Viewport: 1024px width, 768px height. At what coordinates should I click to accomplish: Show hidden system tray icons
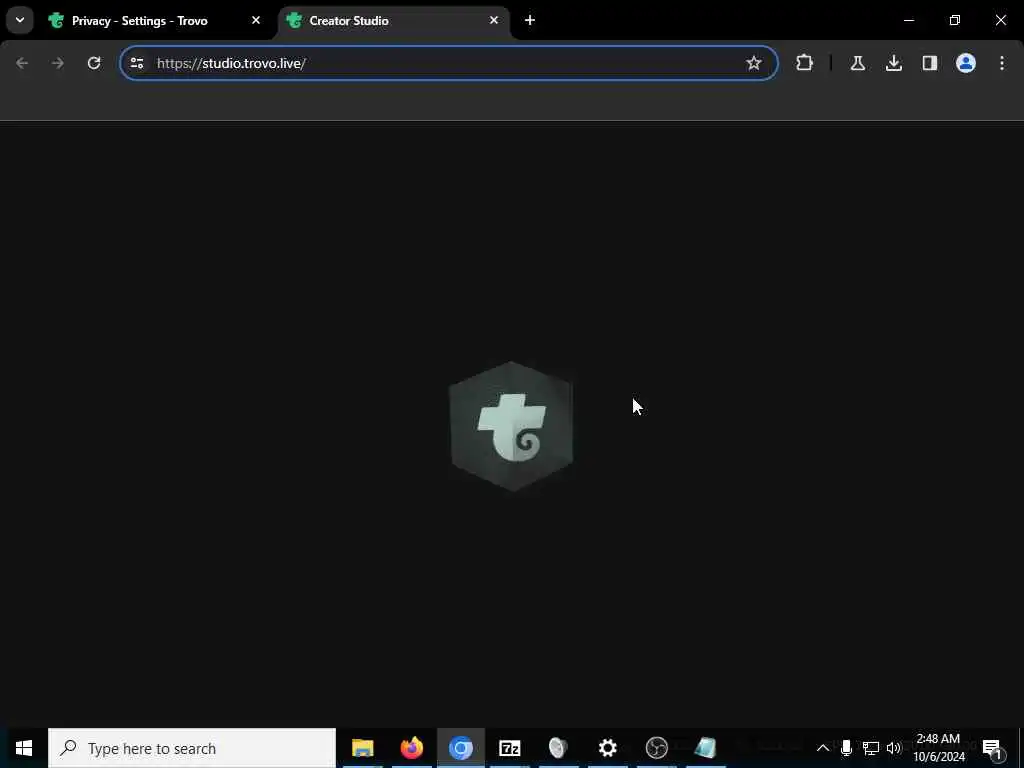point(823,748)
